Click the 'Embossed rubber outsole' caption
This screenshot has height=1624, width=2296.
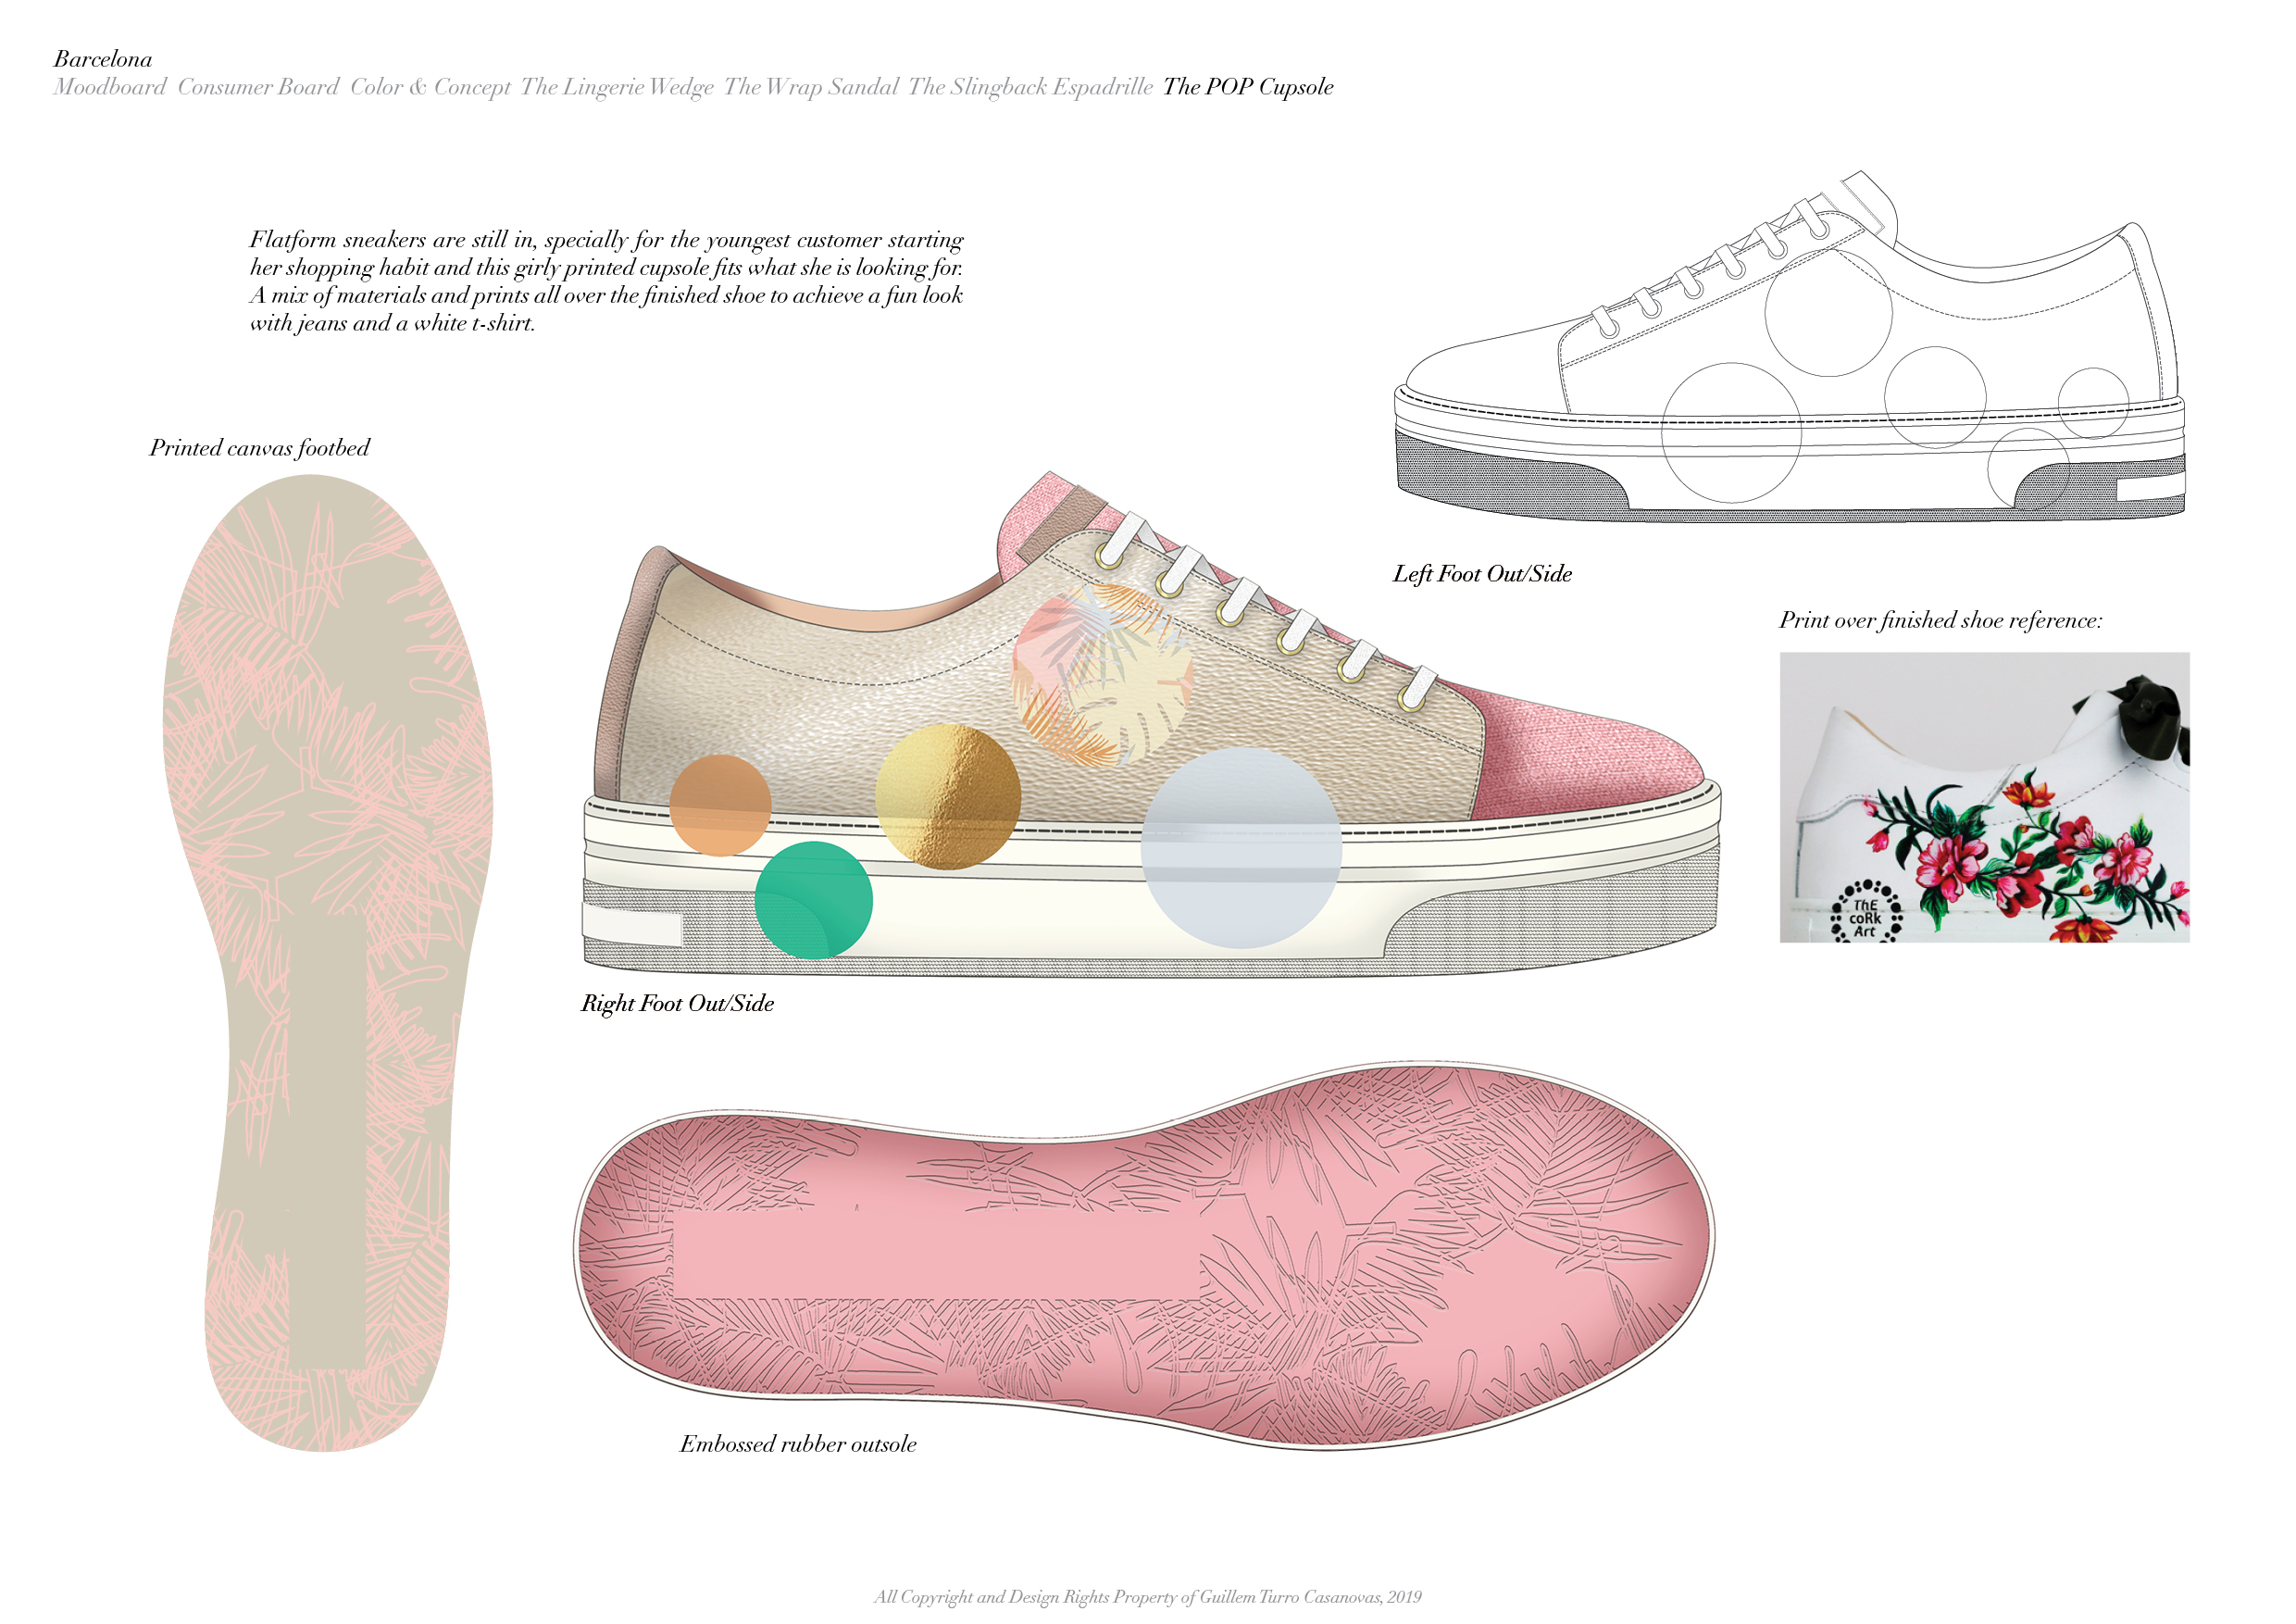coord(798,1444)
